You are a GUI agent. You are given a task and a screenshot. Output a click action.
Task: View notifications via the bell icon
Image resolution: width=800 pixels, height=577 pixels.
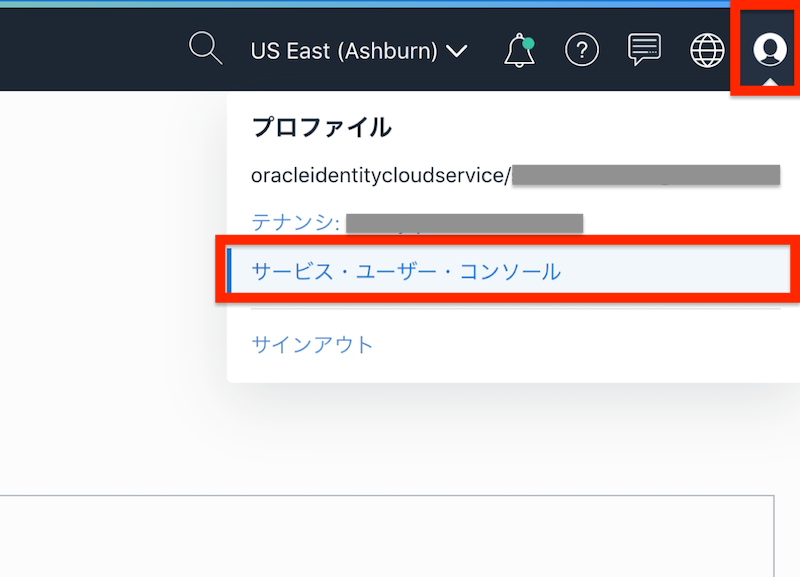[x=518, y=49]
